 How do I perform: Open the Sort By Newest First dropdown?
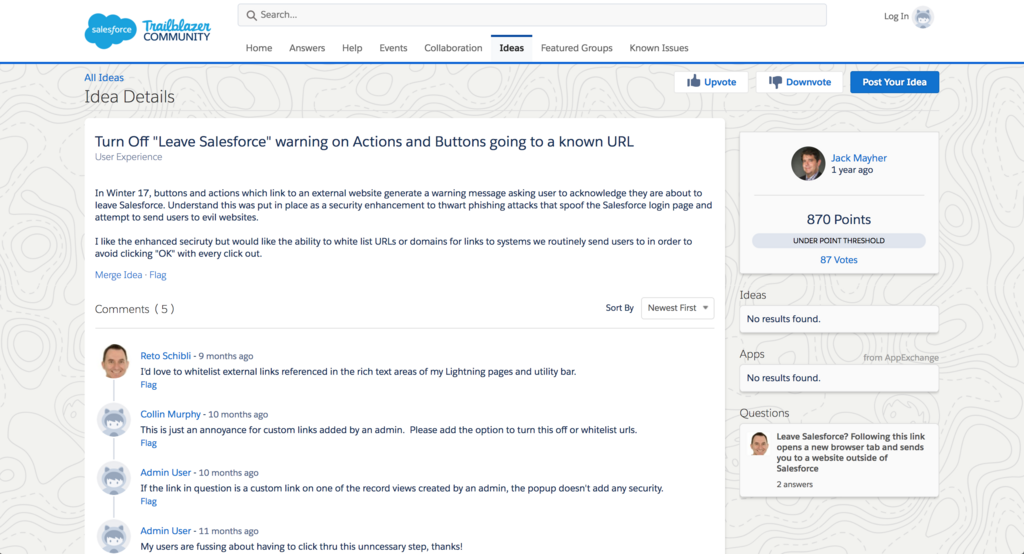point(677,308)
